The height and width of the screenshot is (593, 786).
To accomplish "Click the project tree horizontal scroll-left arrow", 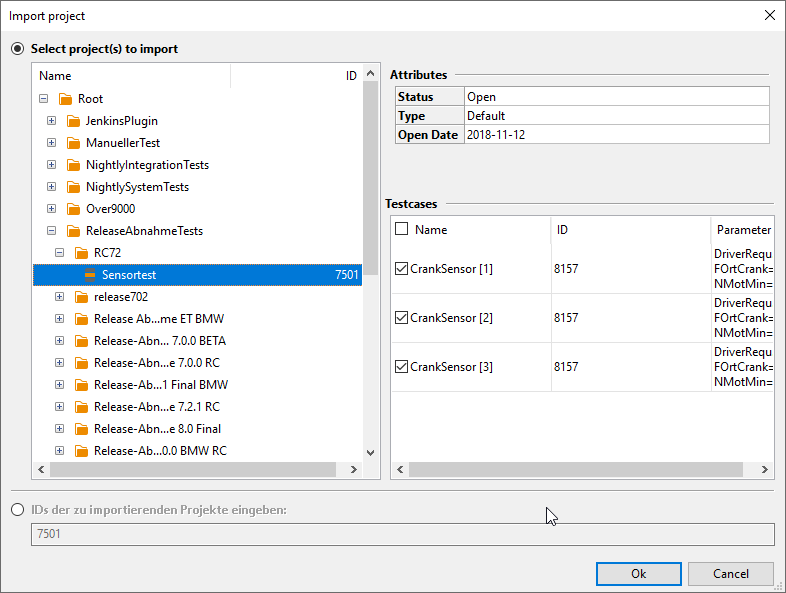I will click(41, 470).
